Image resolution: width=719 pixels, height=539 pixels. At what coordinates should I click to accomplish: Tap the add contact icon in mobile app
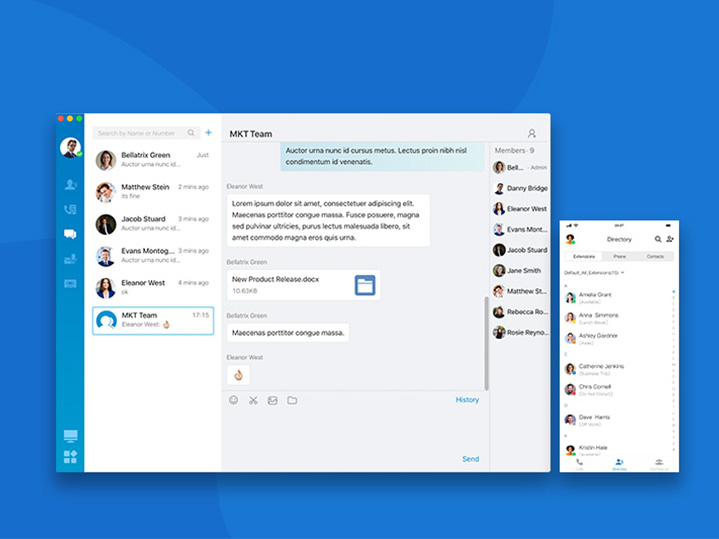pos(670,239)
